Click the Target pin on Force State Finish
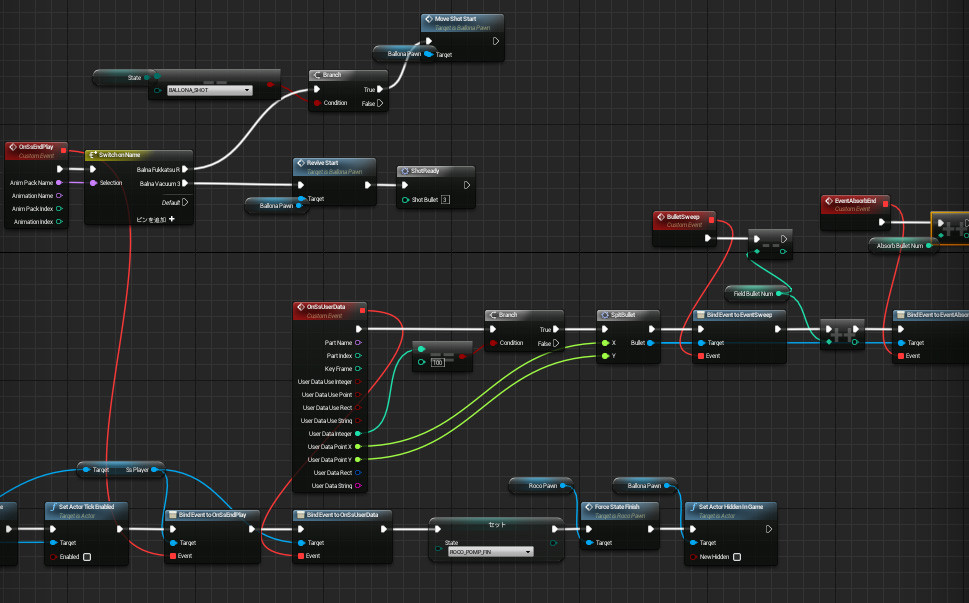Viewport: 969px width, 603px height. pos(590,542)
